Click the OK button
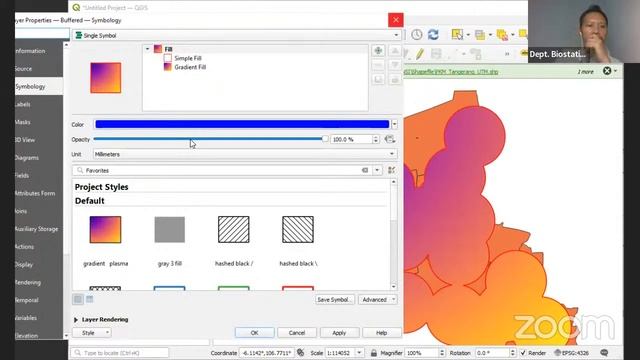640x360 pixels. (x=254, y=333)
